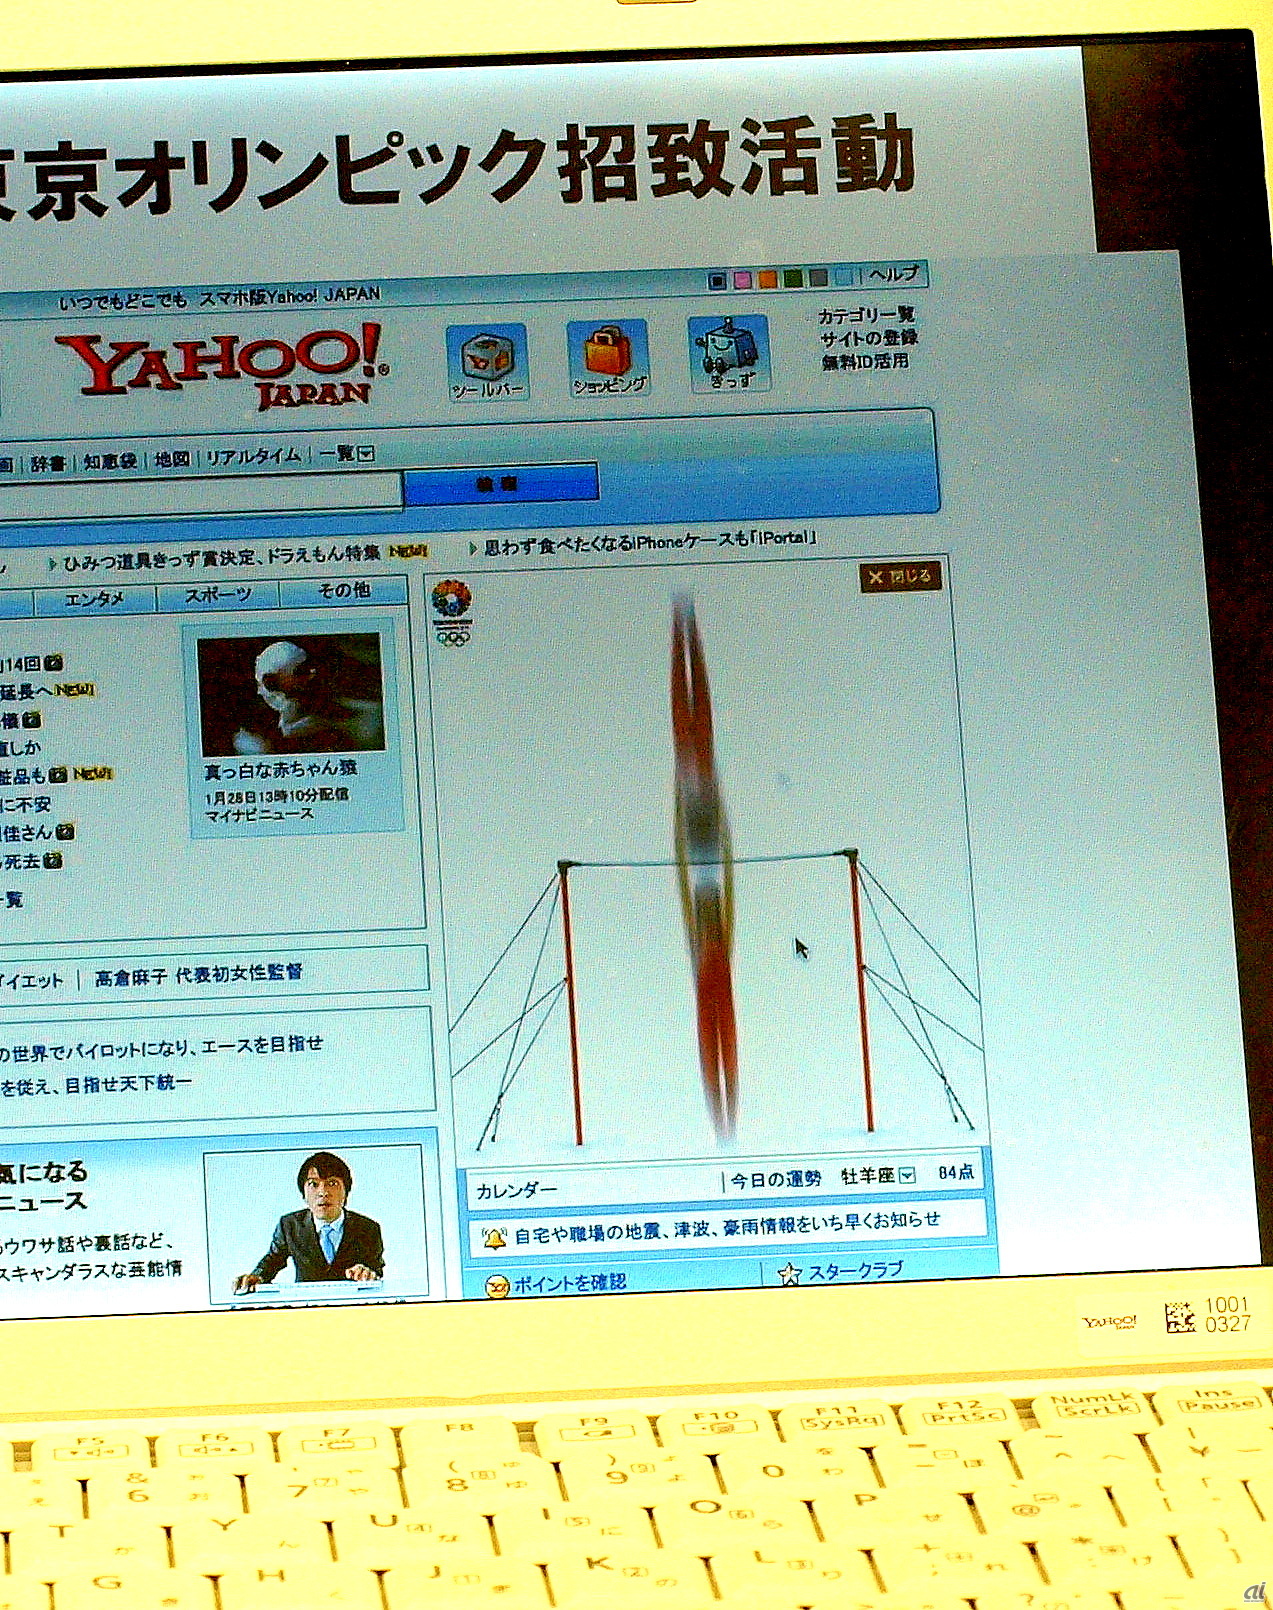The image size is (1273, 1610).
Task: Close the Olympic animation with 閉じる button
Action: [900, 577]
